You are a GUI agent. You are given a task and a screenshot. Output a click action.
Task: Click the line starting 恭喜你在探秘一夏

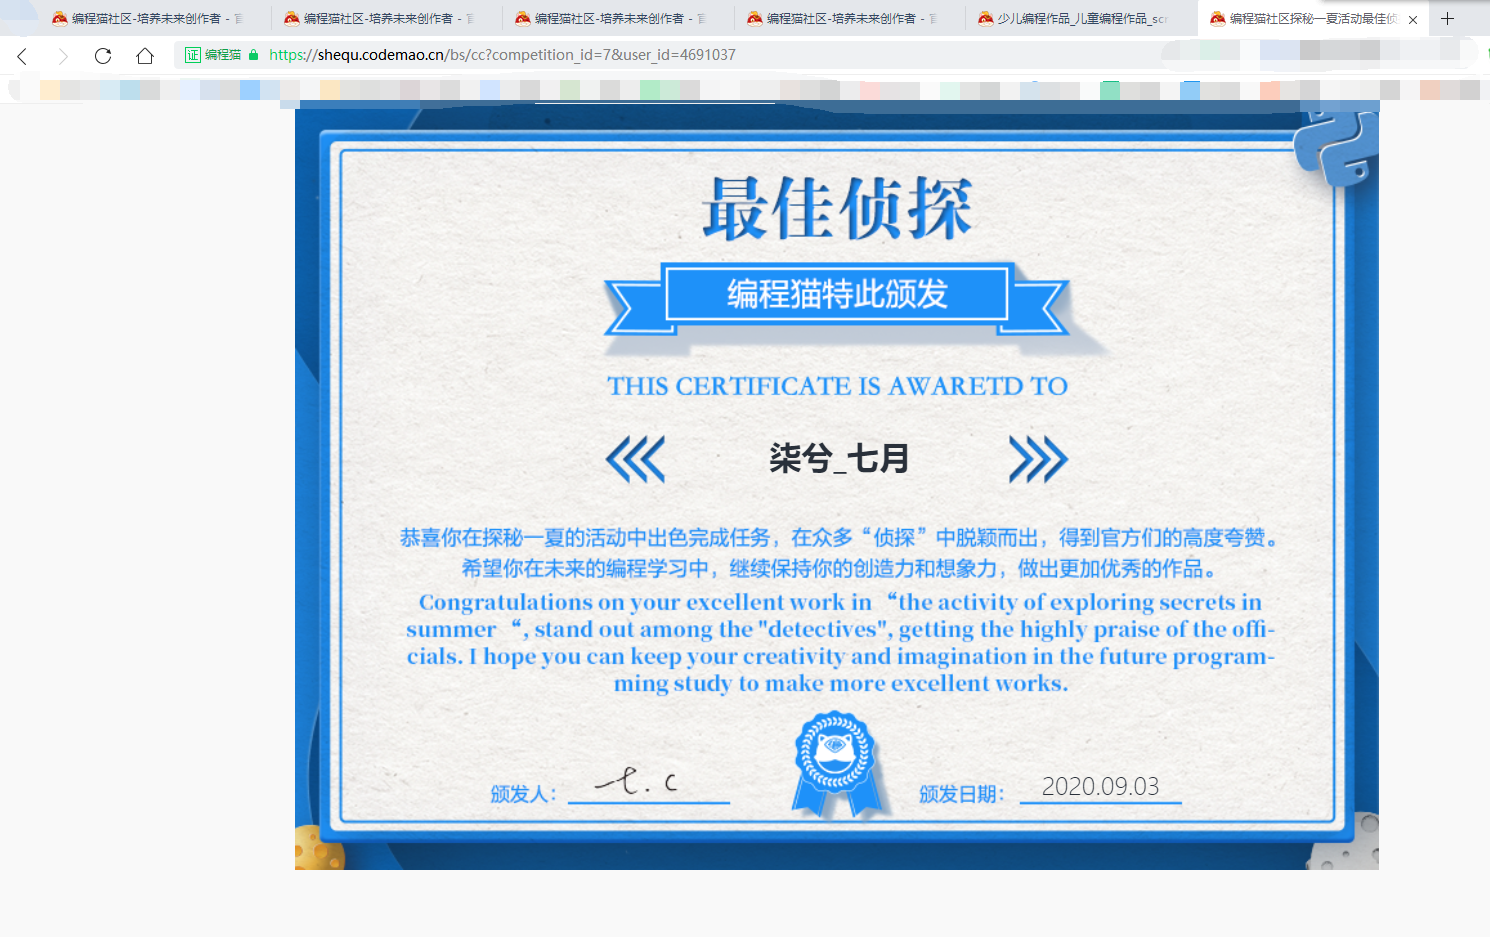click(x=838, y=538)
